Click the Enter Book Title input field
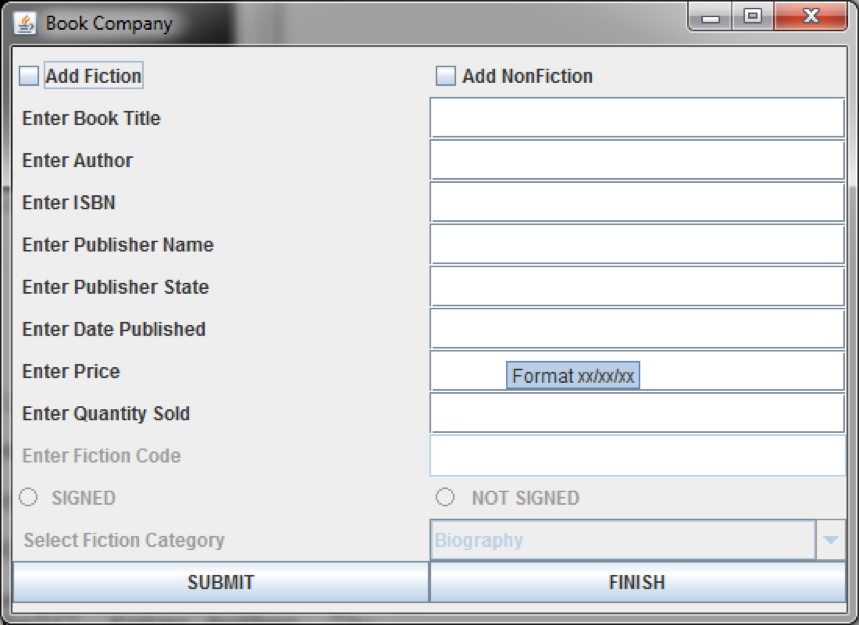The width and height of the screenshot is (859, 625). (637, 118)
